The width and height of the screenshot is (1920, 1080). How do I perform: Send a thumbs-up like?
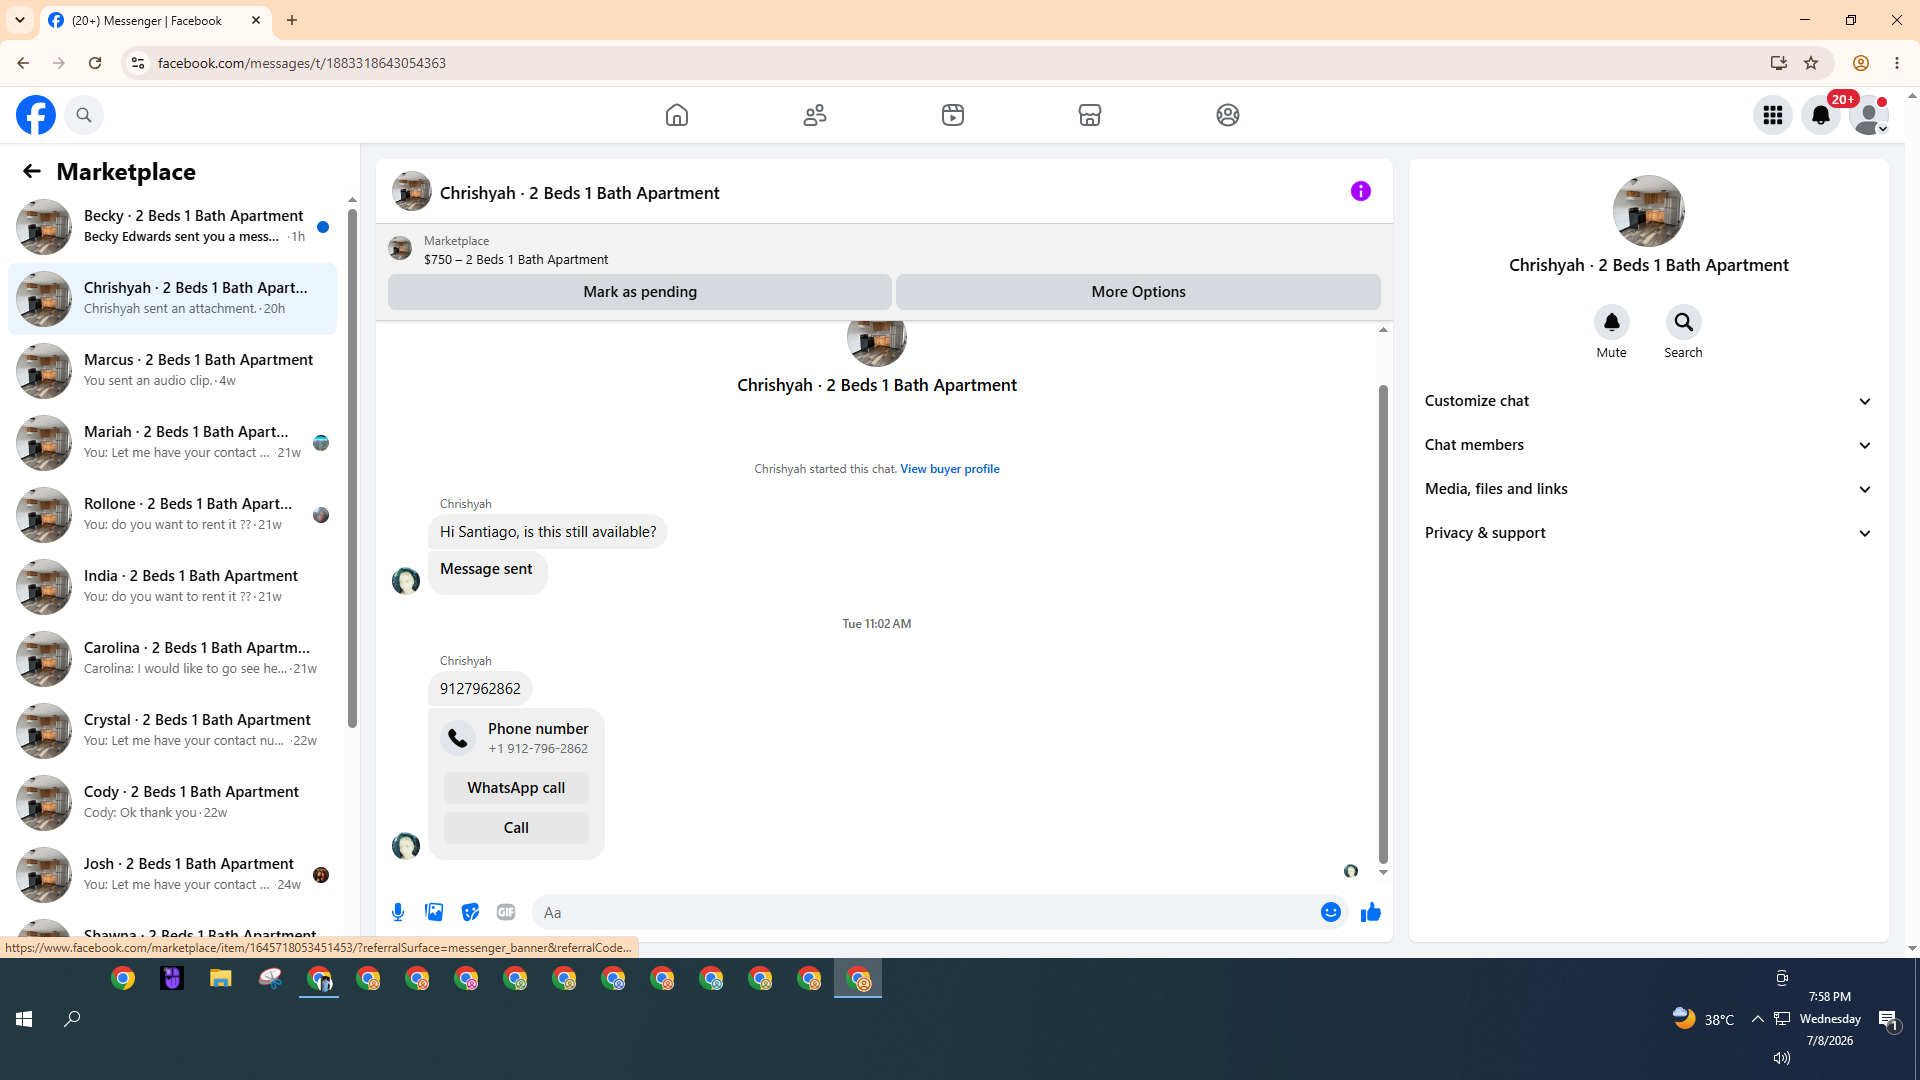coord(1371,912)
